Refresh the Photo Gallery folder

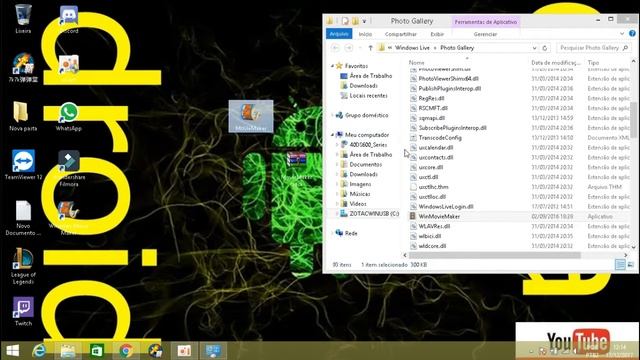coord(544,48)
